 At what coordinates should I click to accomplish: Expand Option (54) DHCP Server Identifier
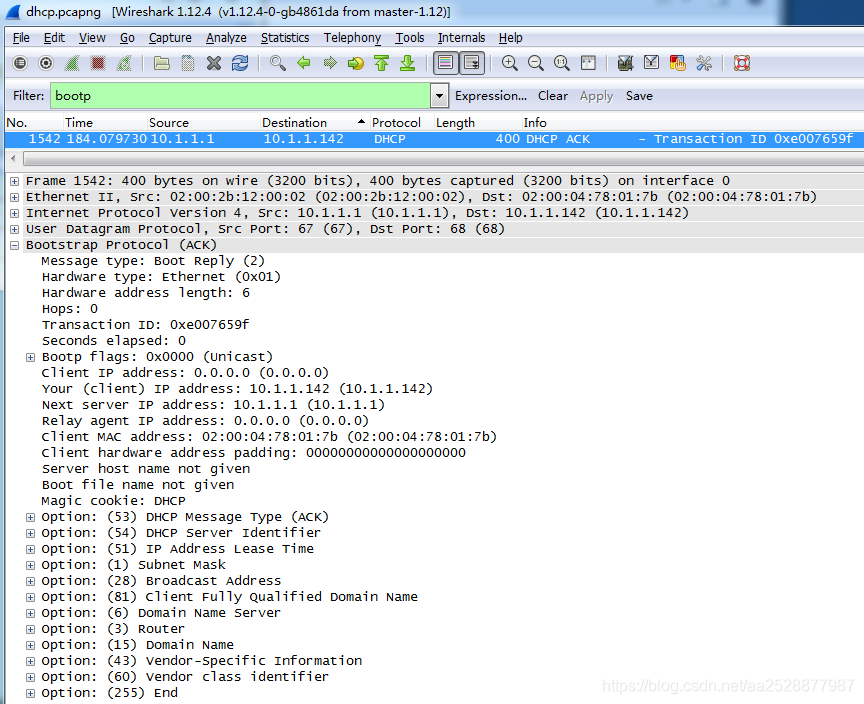pos(31,533)
